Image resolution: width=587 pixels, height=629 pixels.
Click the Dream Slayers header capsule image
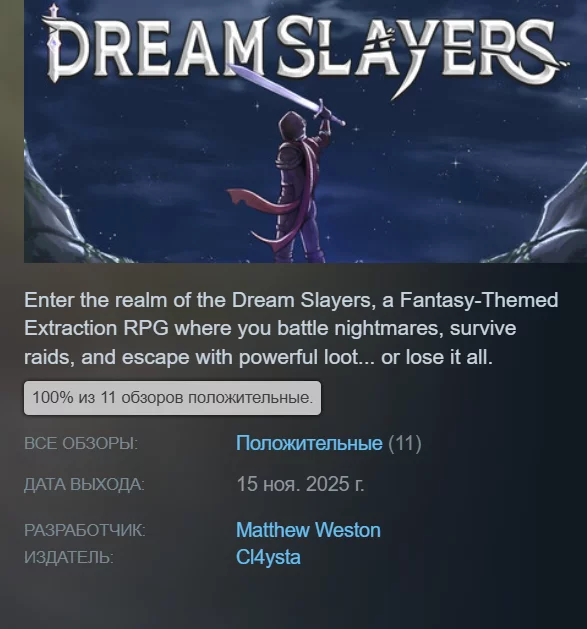point(305,131)
